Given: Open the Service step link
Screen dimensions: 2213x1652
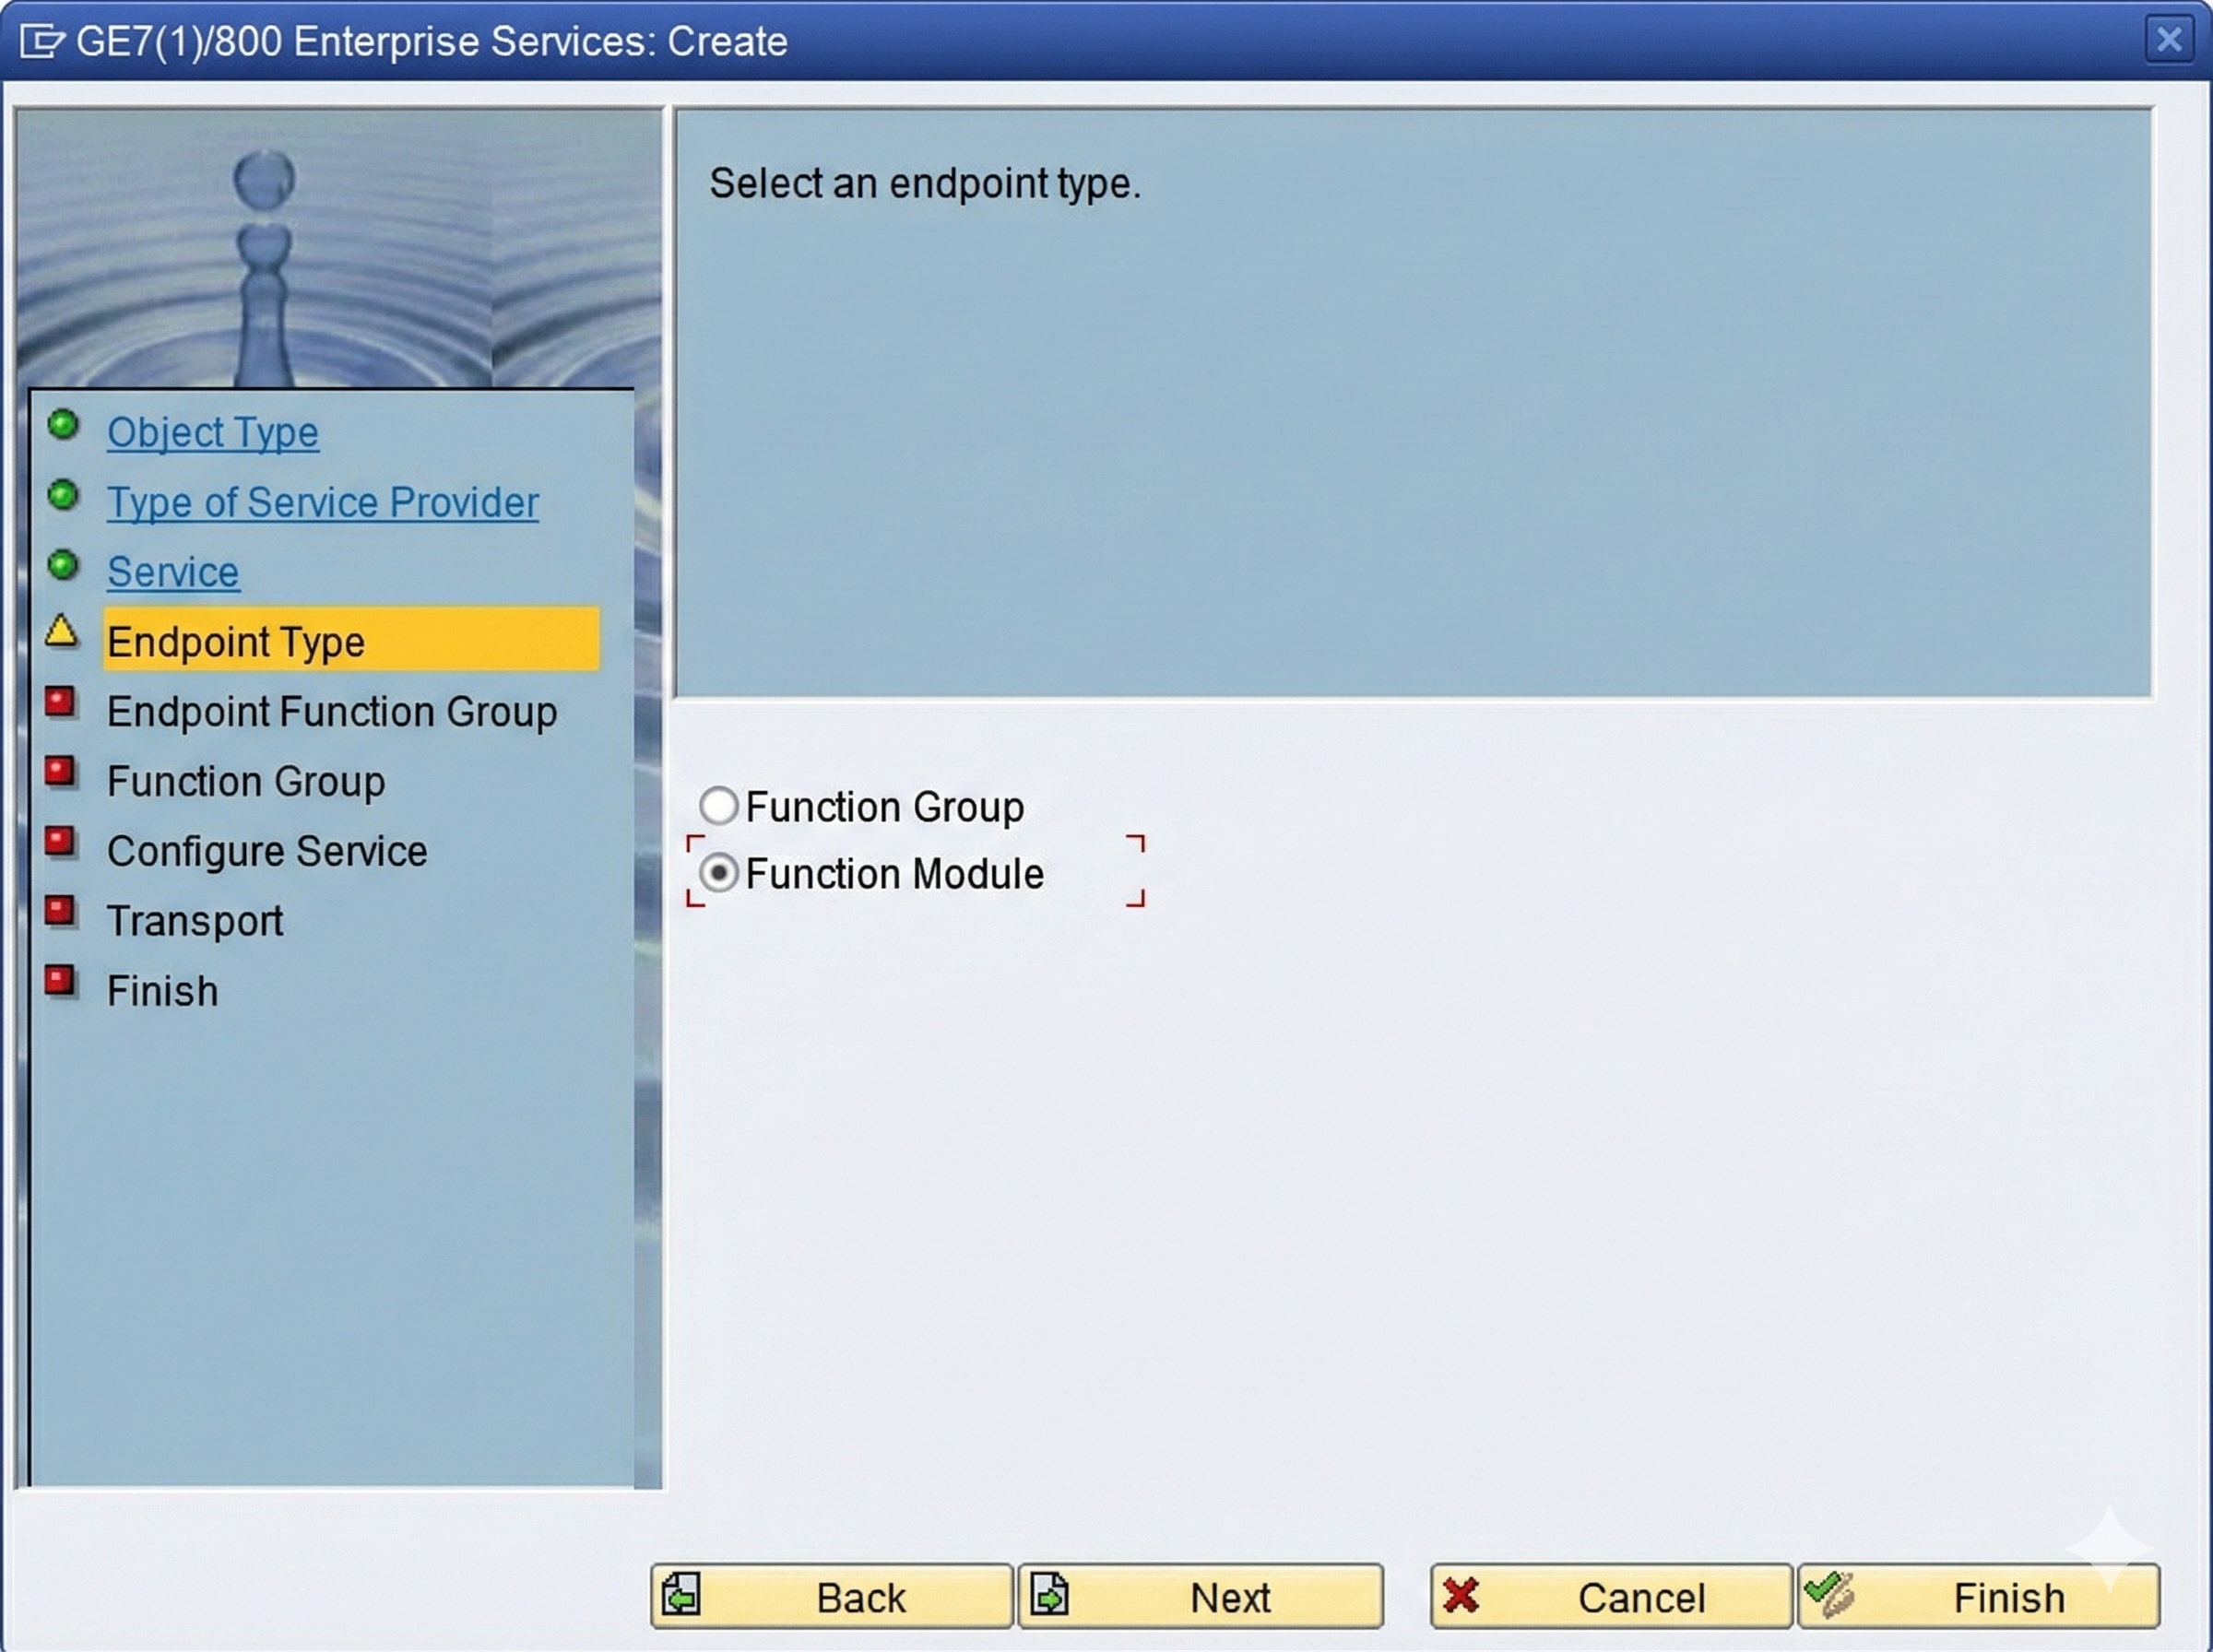Looking at the screenshot, I should click(x=173, y=572).
